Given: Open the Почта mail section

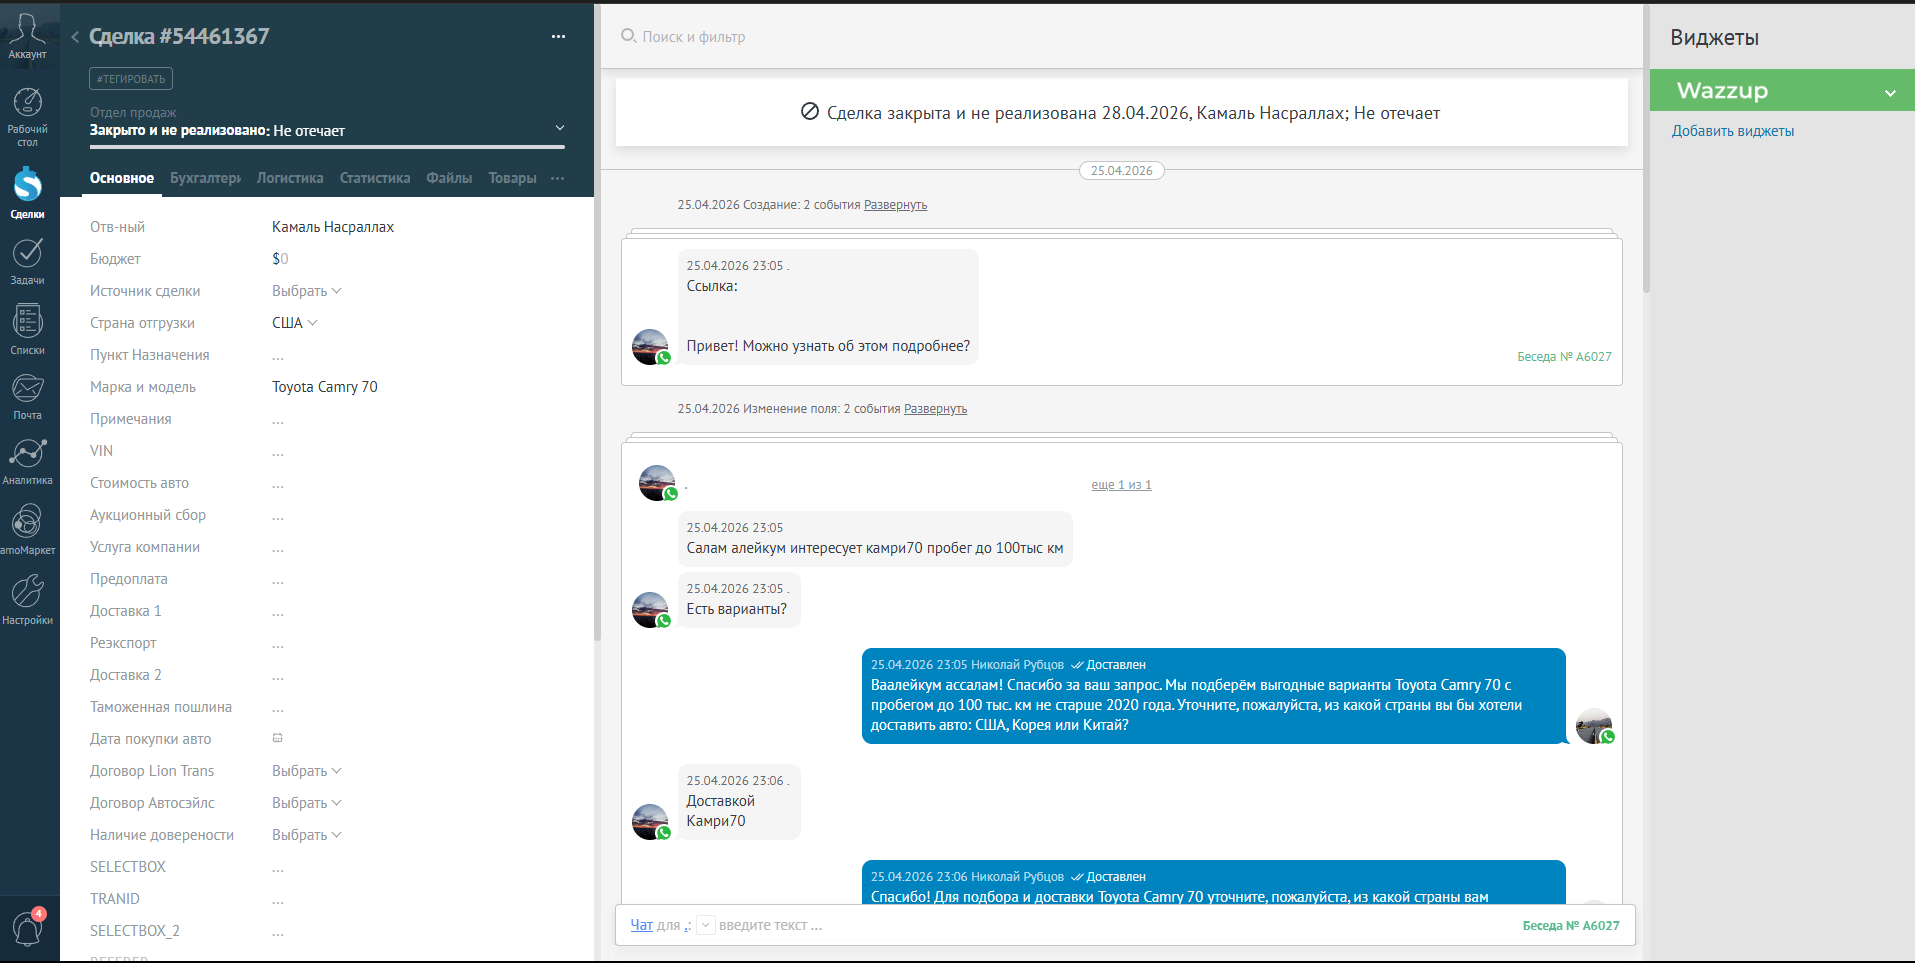Looking at the screenshot, I should (27, 396).
